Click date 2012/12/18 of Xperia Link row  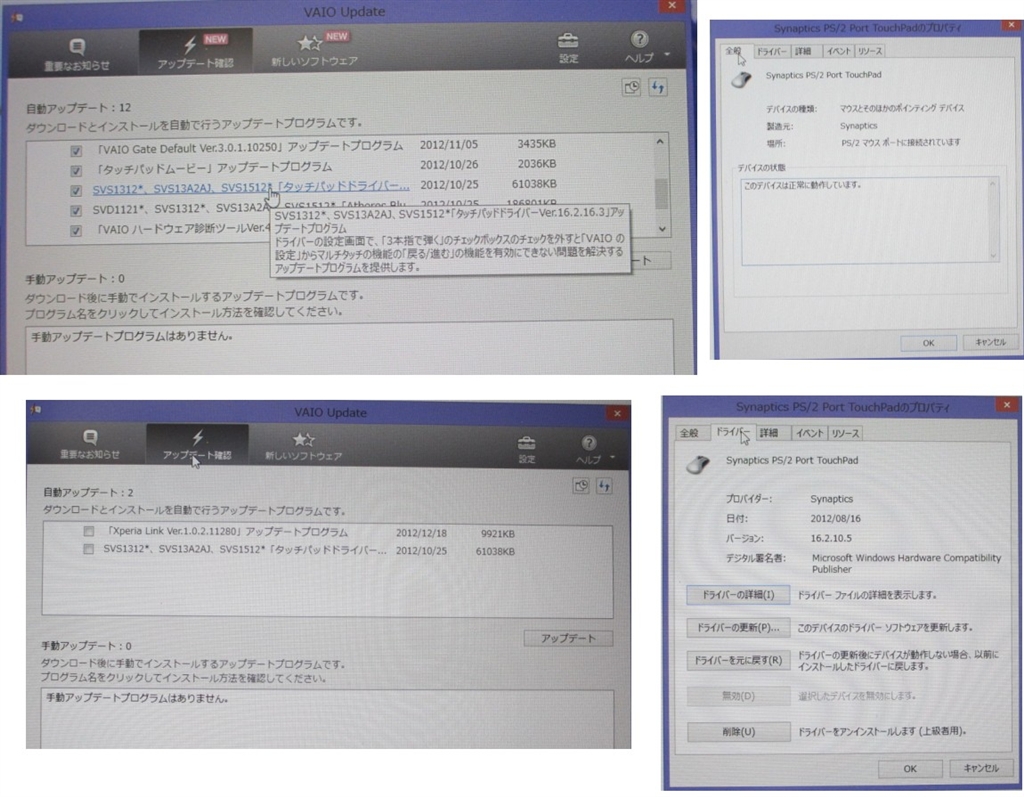coord(421,533)
